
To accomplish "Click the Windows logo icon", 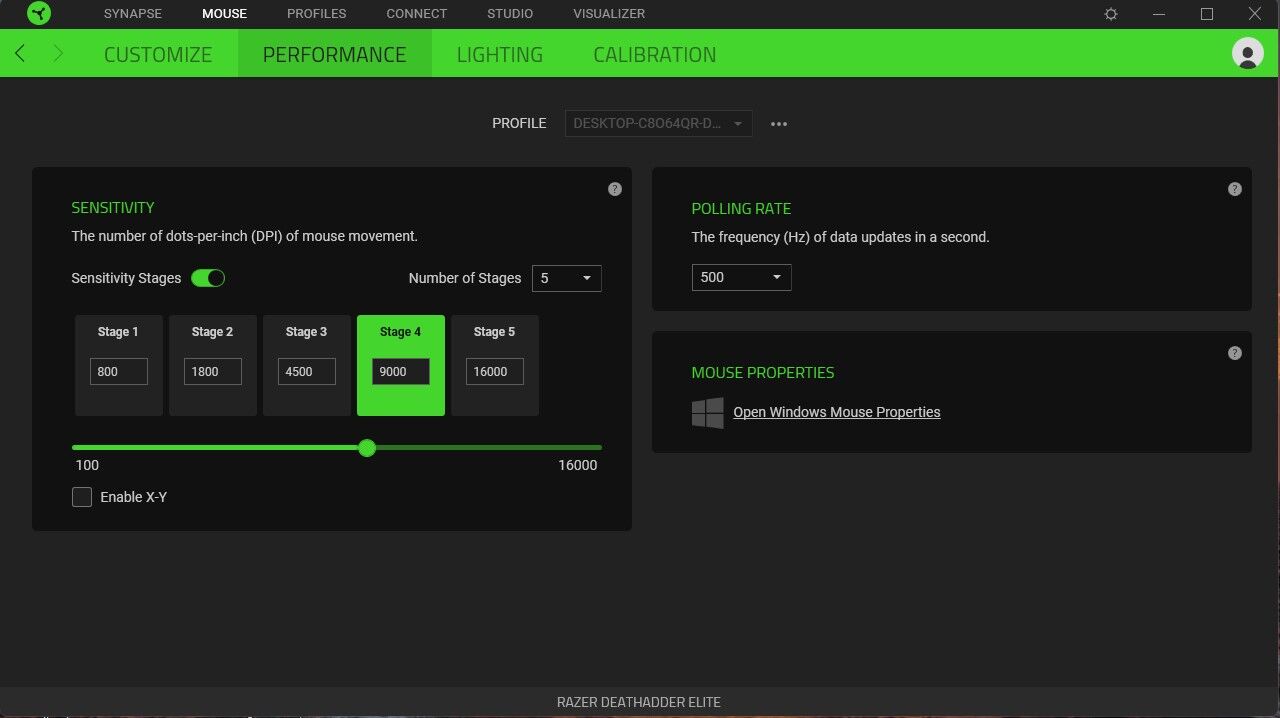I will [708, 412].
